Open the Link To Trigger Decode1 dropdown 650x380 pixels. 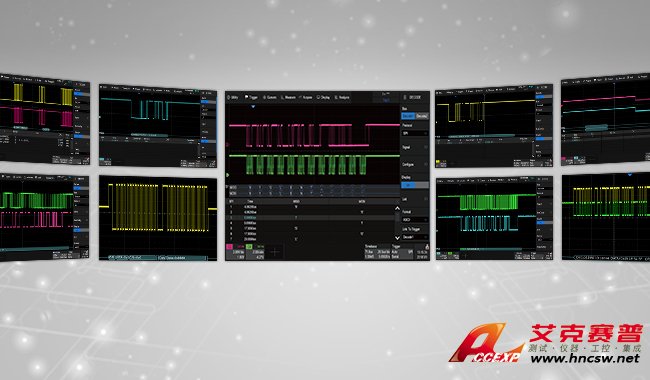pos(415,237)
